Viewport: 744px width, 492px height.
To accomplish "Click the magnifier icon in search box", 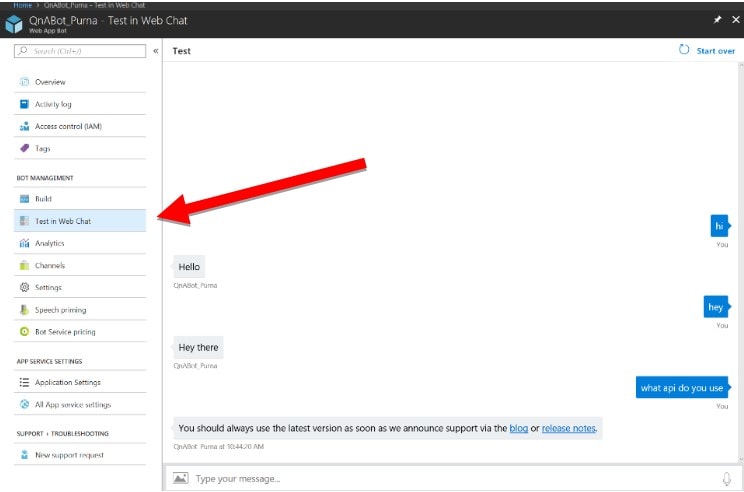I will 22,50.
